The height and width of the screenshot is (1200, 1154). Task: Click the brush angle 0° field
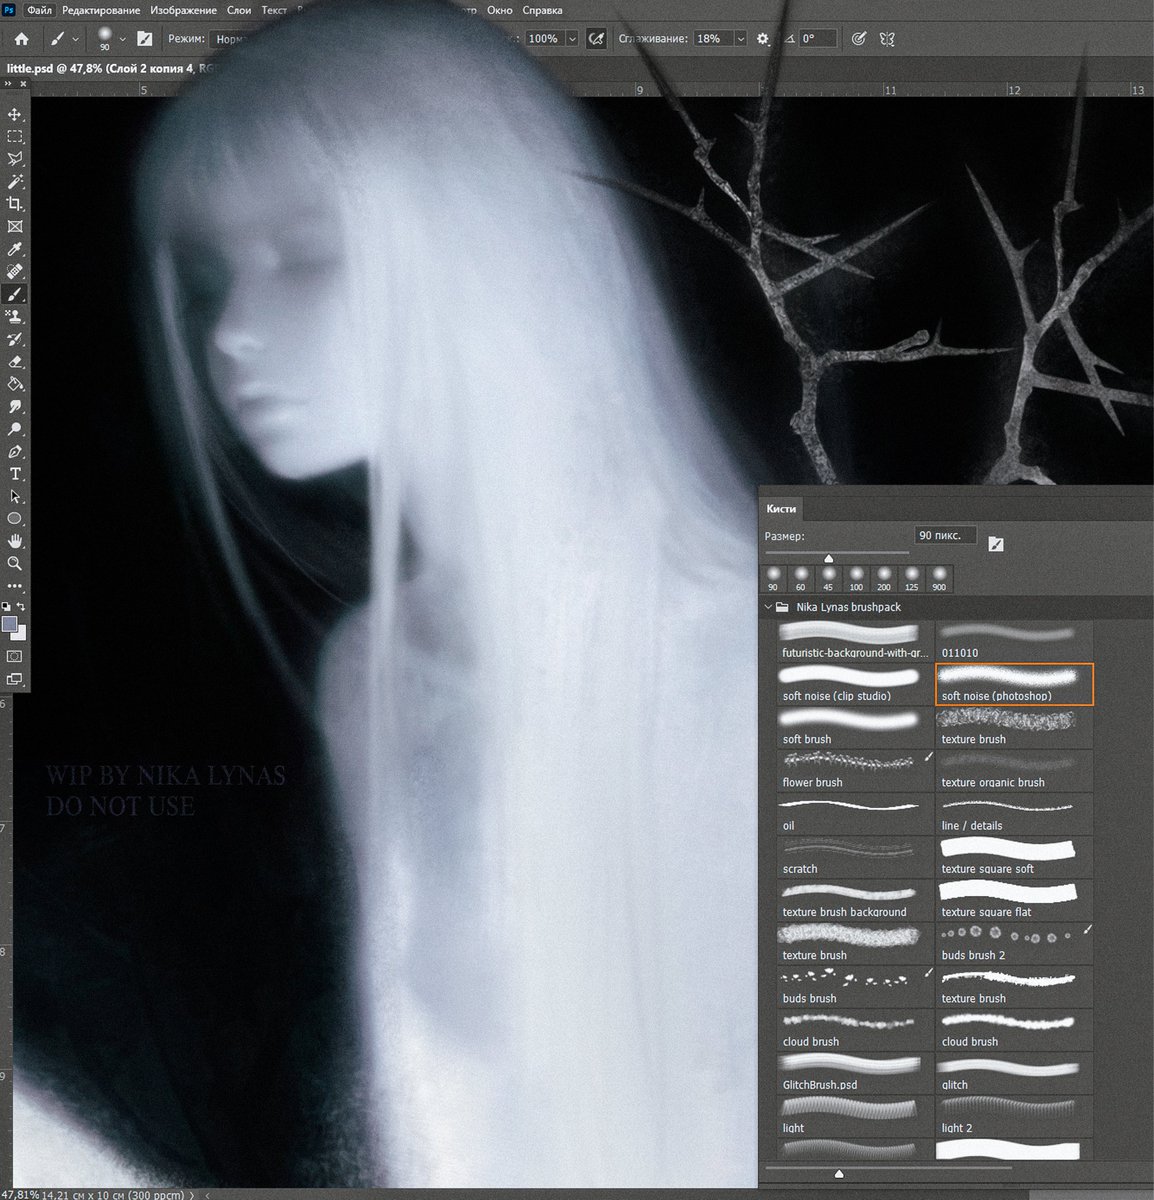(x=818, y=39)
